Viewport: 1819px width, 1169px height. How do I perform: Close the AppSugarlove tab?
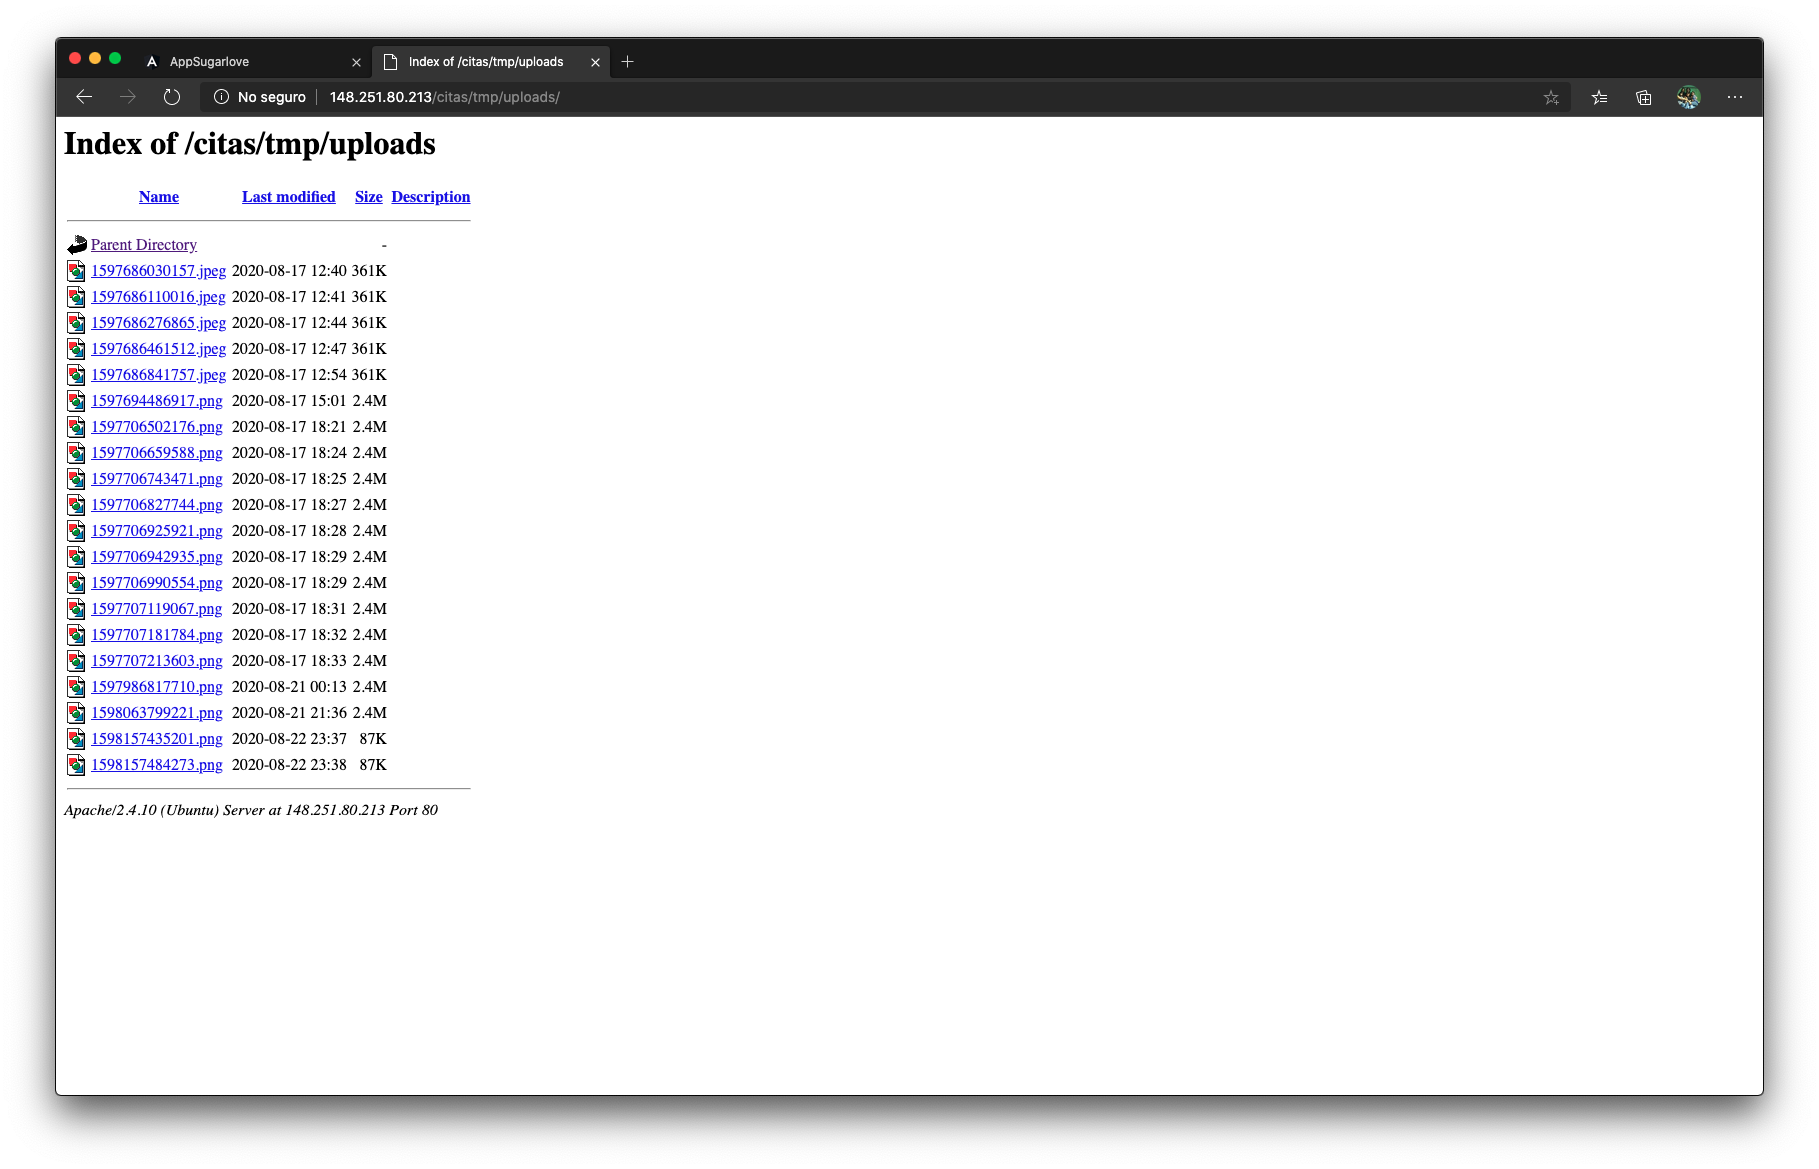click(356, 62)
